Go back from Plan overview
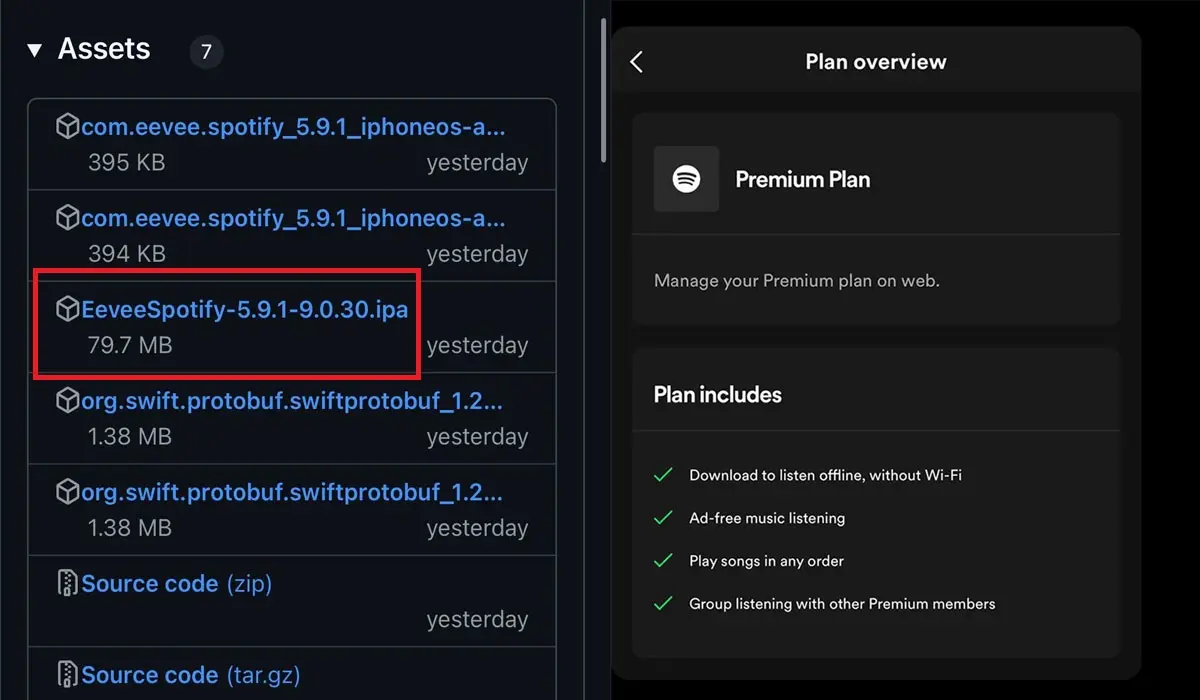The height and width of the screenshot is (700, 1200). tap(637, 62)
